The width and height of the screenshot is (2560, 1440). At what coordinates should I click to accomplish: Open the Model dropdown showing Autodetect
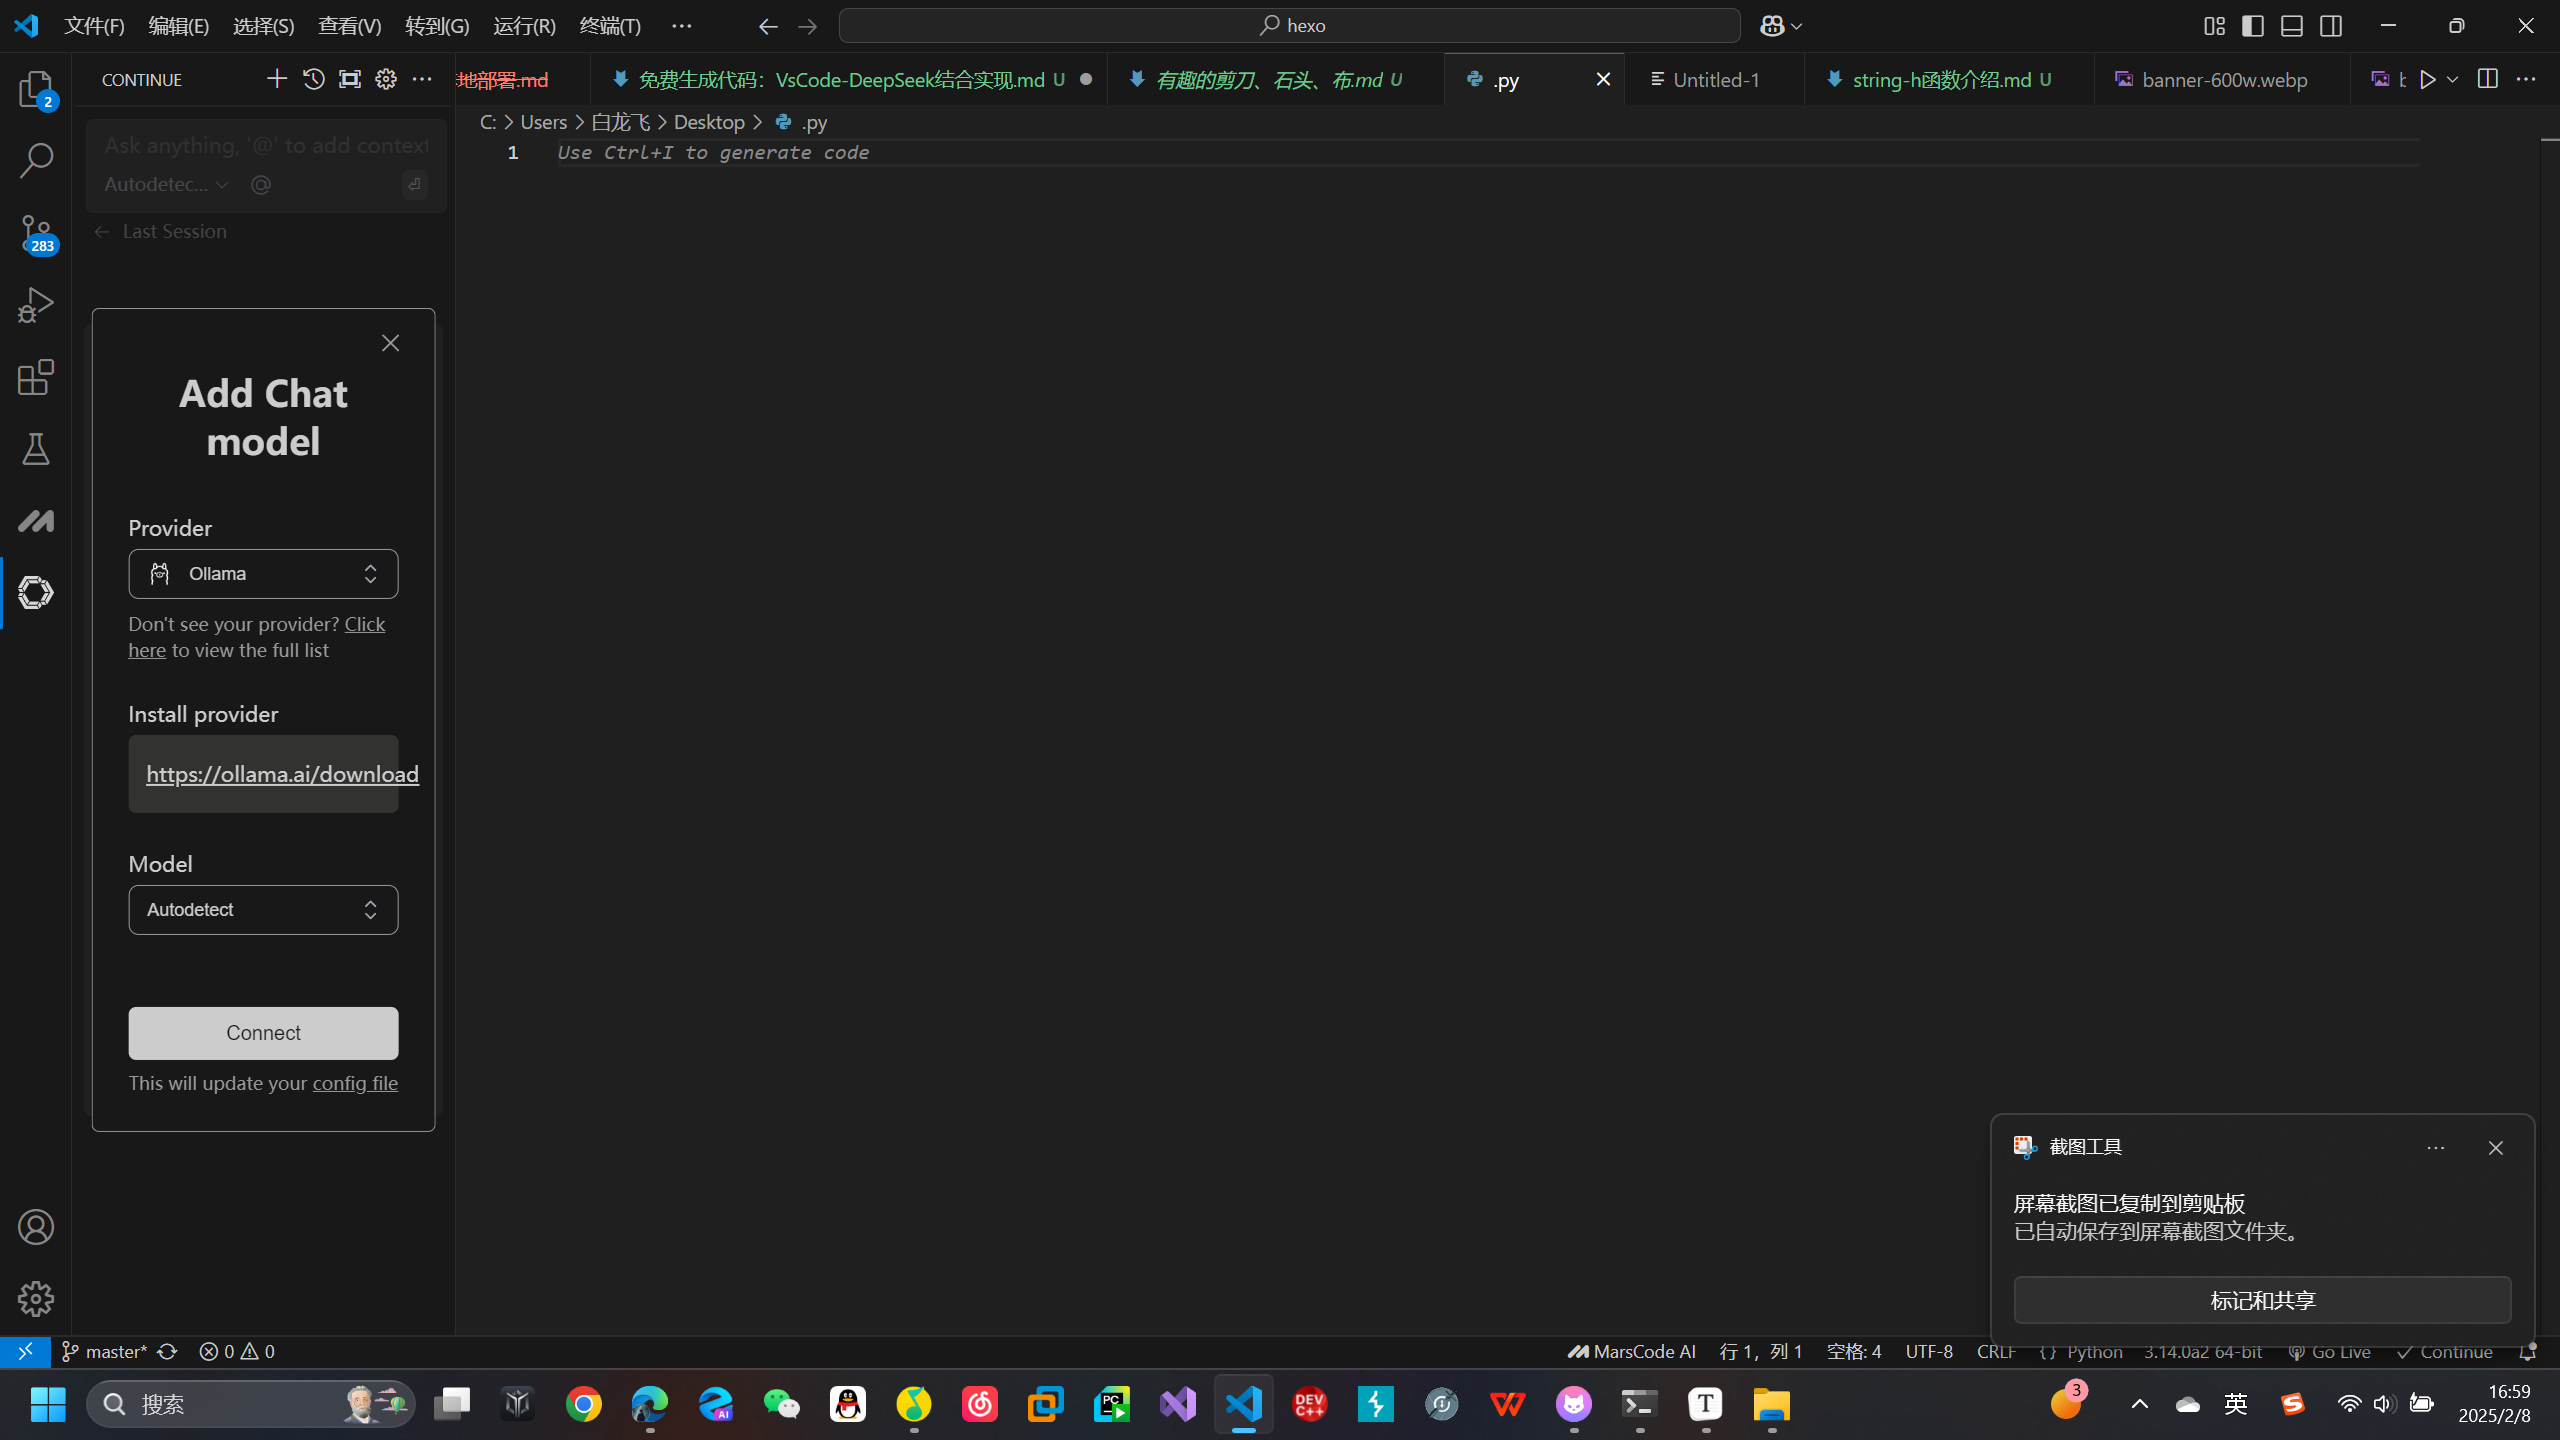click(263, 910)
